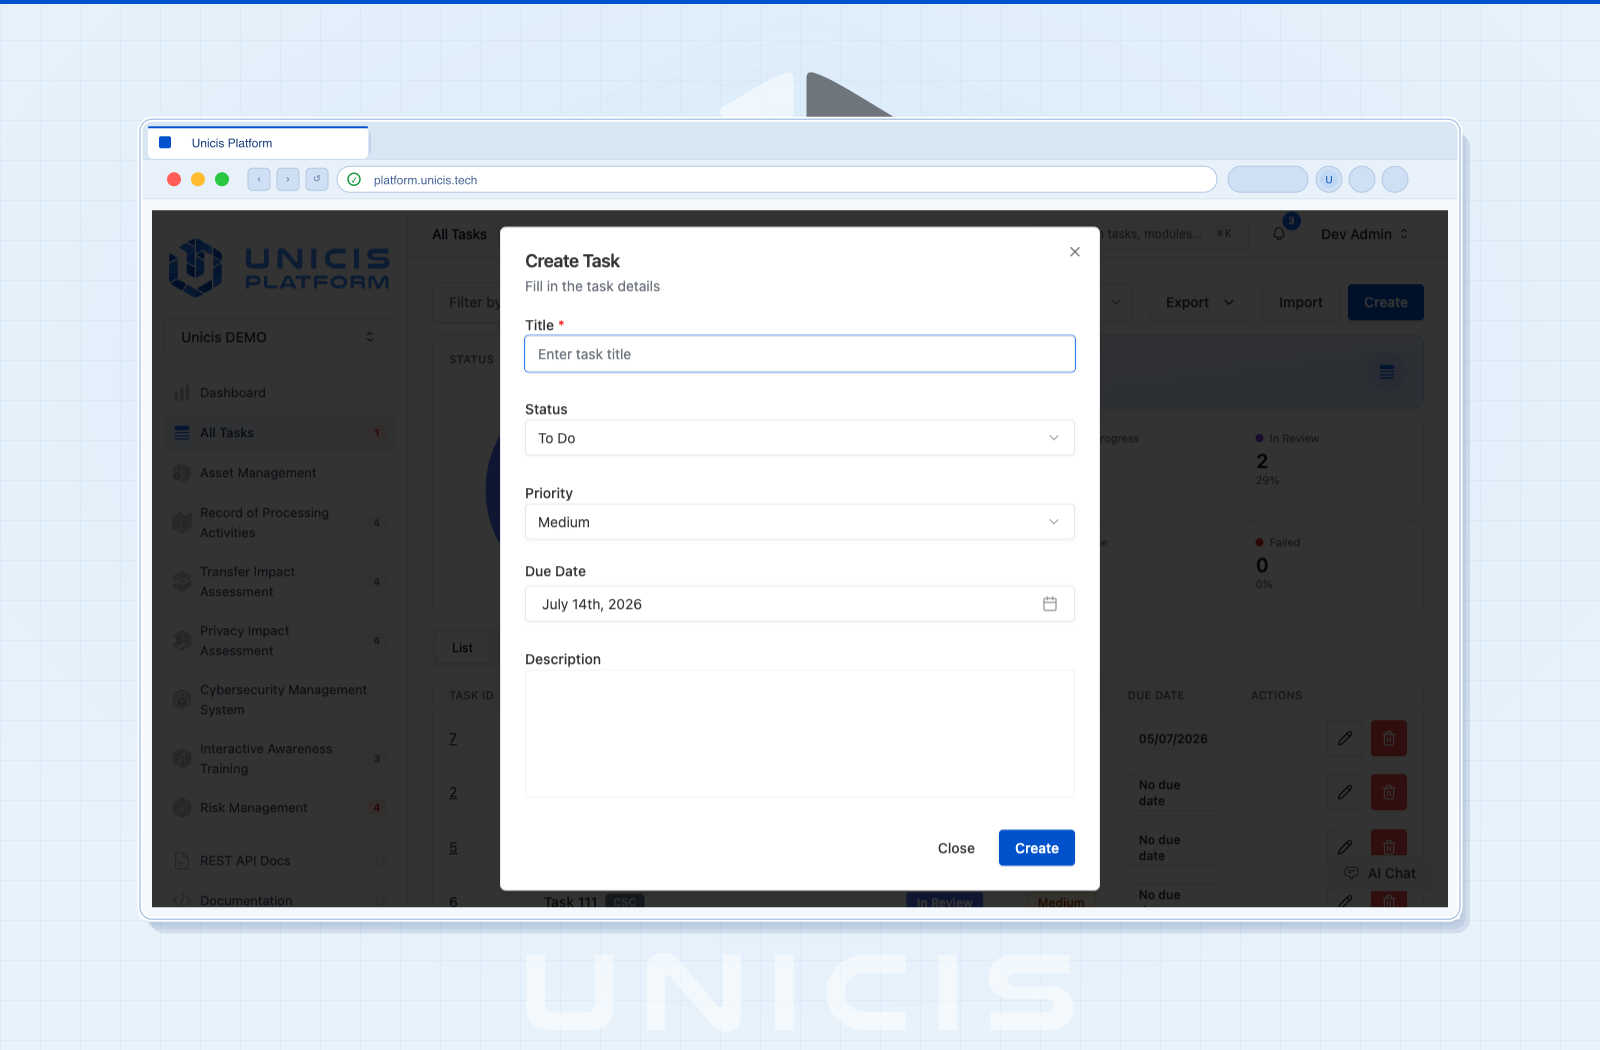Open the AI Chat widget
The width and height of the screenshot is (1600, 1050).
coord(1381,873)
